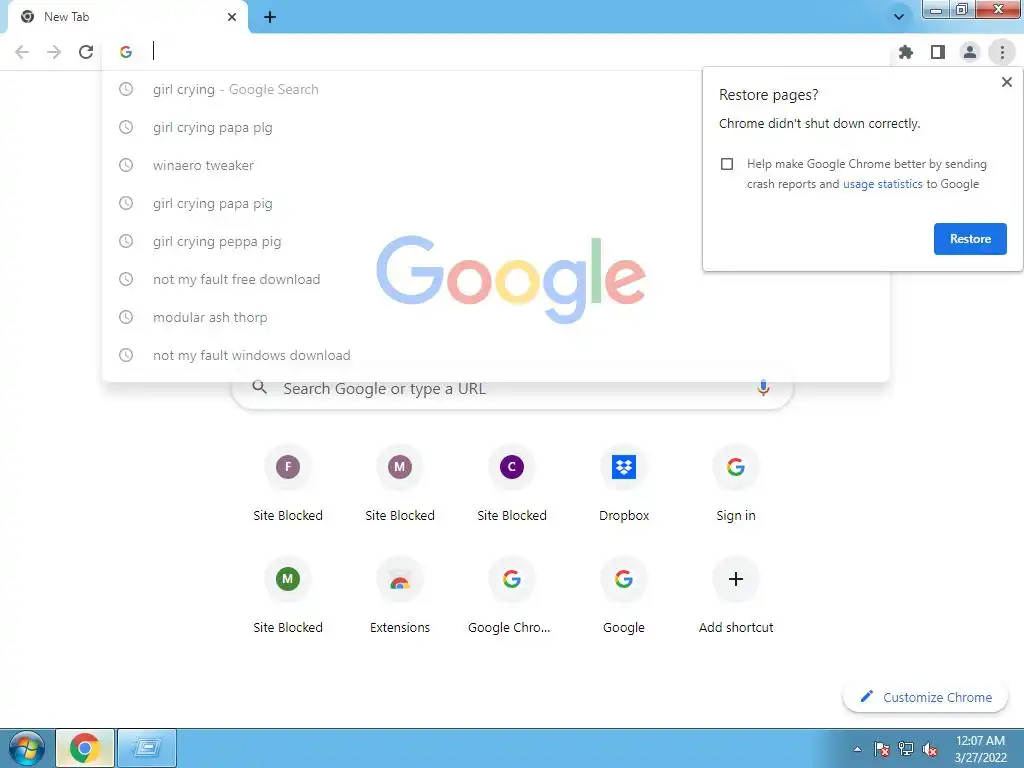The width and height of the screenshot is (1024, 768).
Task: Expand the tab search chevron
Action: point(899,16)
